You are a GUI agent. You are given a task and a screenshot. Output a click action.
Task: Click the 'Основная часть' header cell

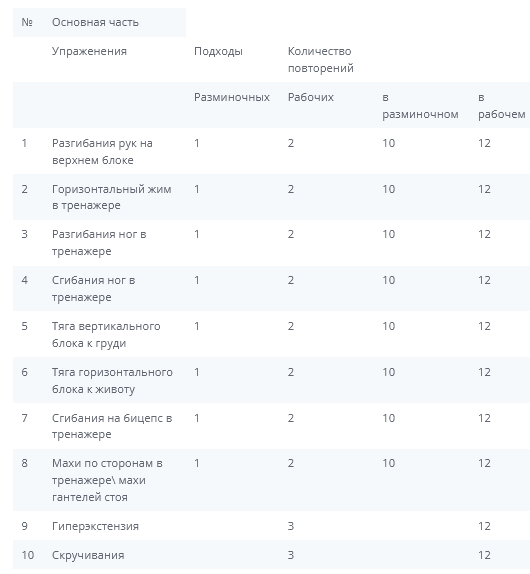point(95,22)
